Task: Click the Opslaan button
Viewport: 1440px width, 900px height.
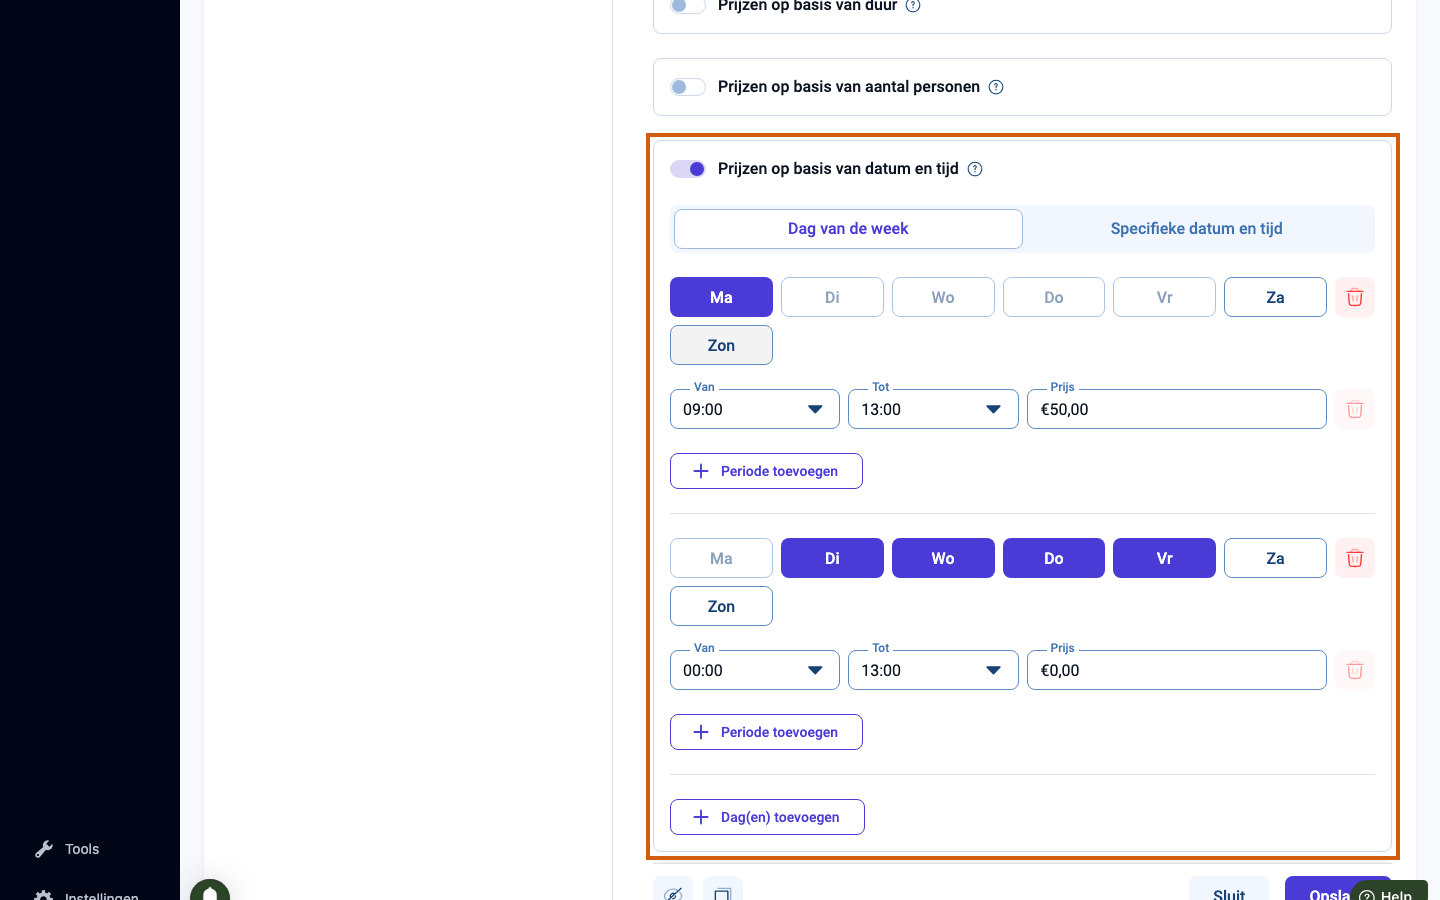Action: pos(1318,889)
